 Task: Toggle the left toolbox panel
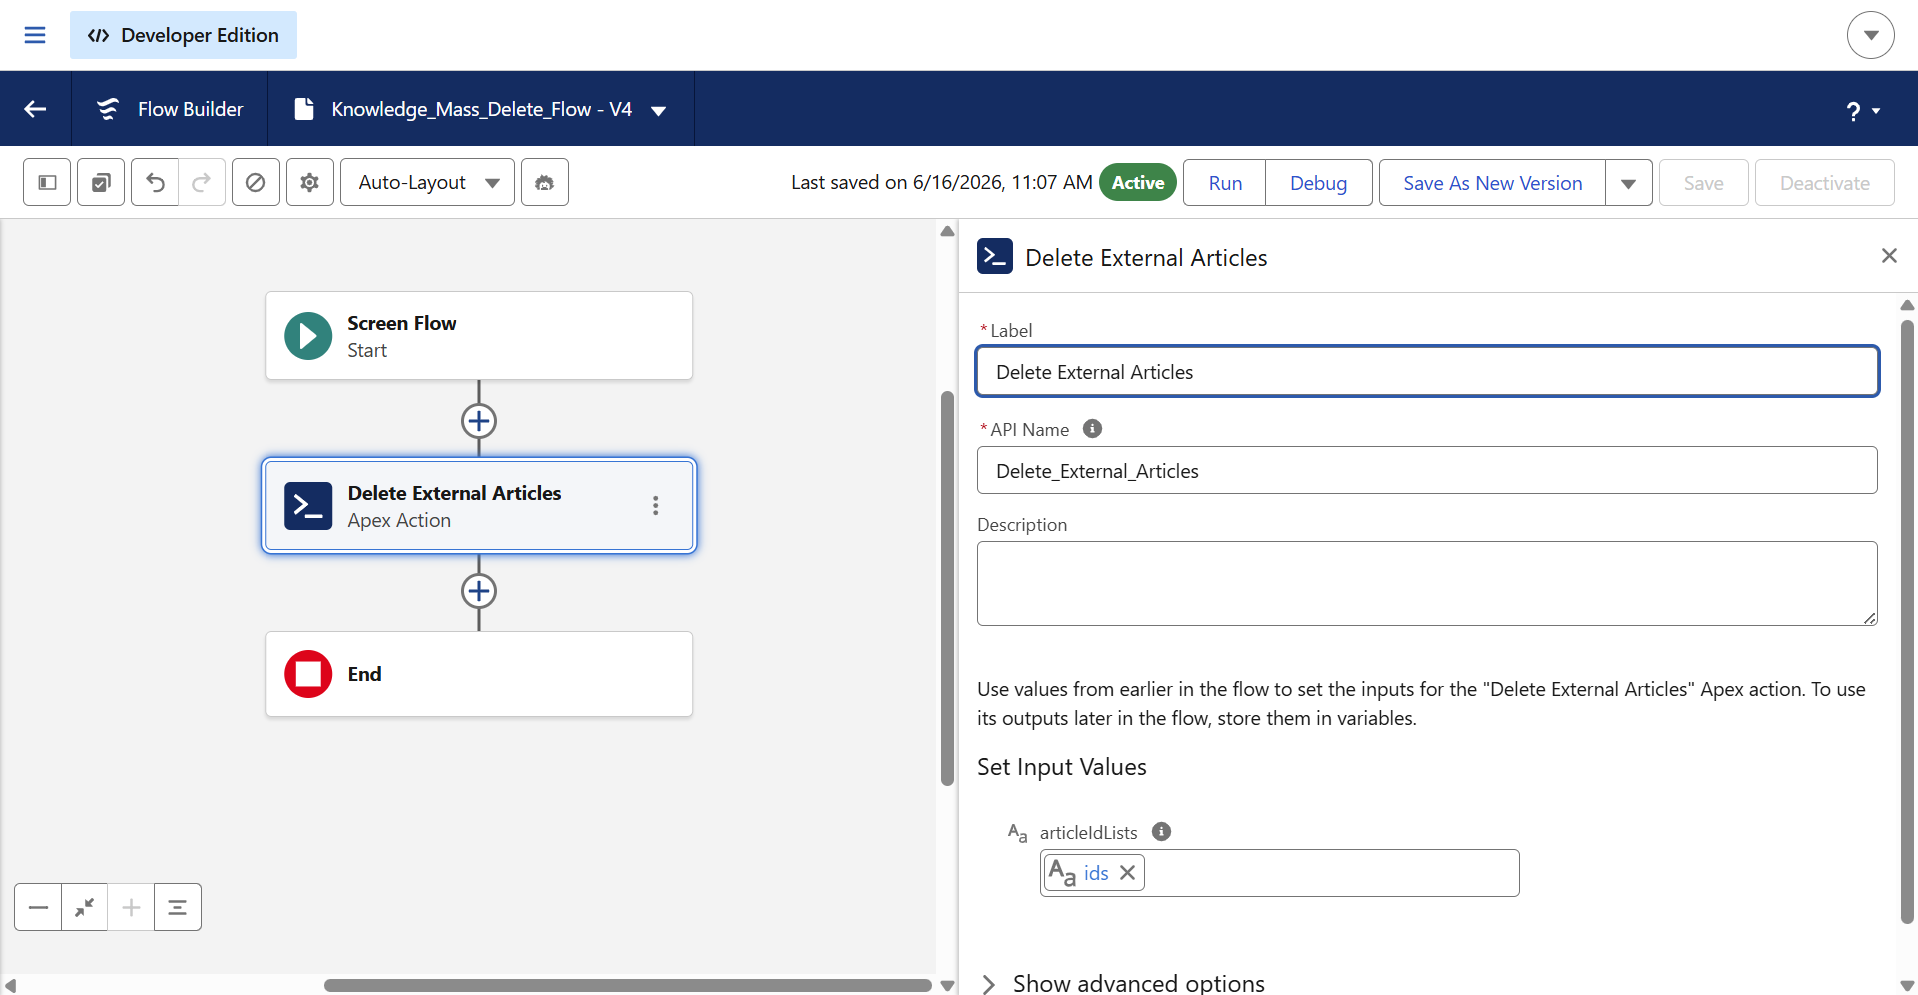click(47, 182)
